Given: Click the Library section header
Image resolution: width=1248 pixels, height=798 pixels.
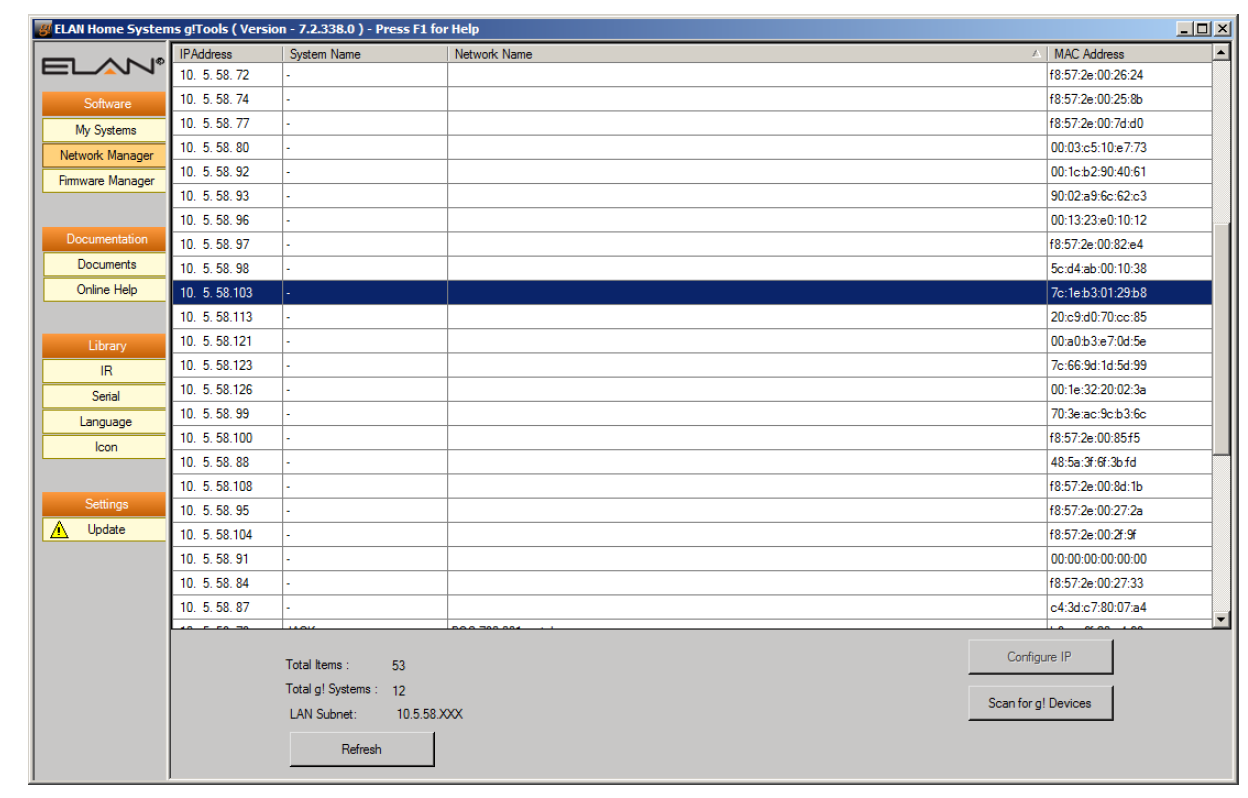Looking at the screenshot, I should (x=104, y=344).
